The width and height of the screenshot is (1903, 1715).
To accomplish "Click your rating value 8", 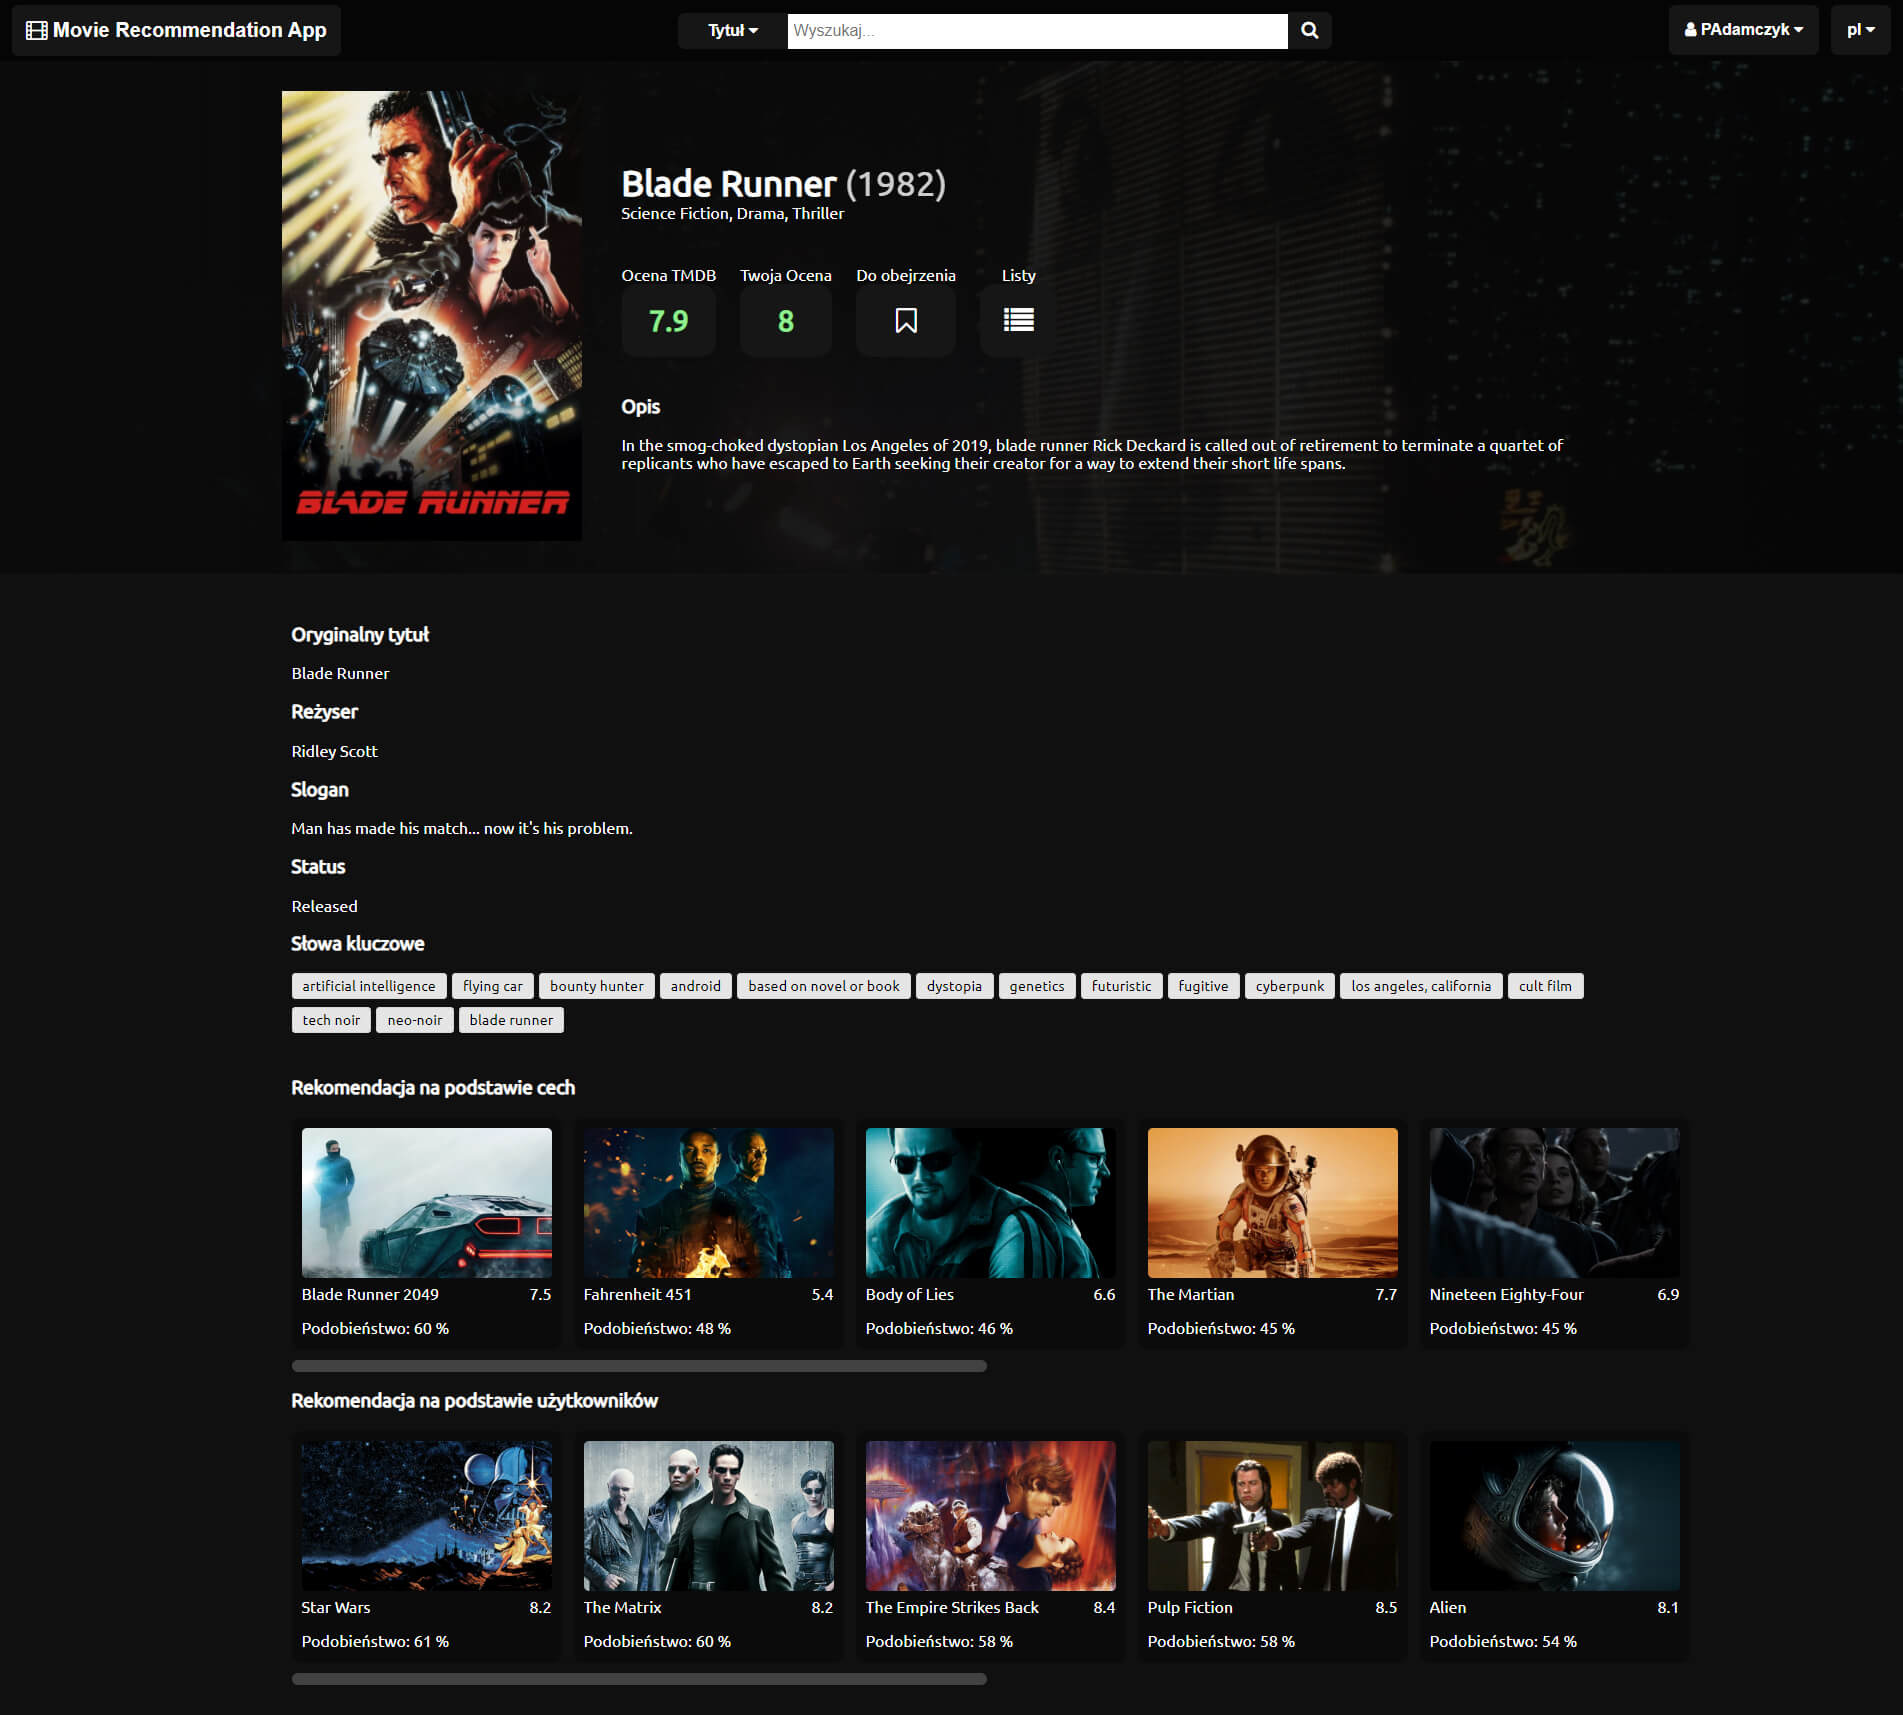I will [786, 320].
